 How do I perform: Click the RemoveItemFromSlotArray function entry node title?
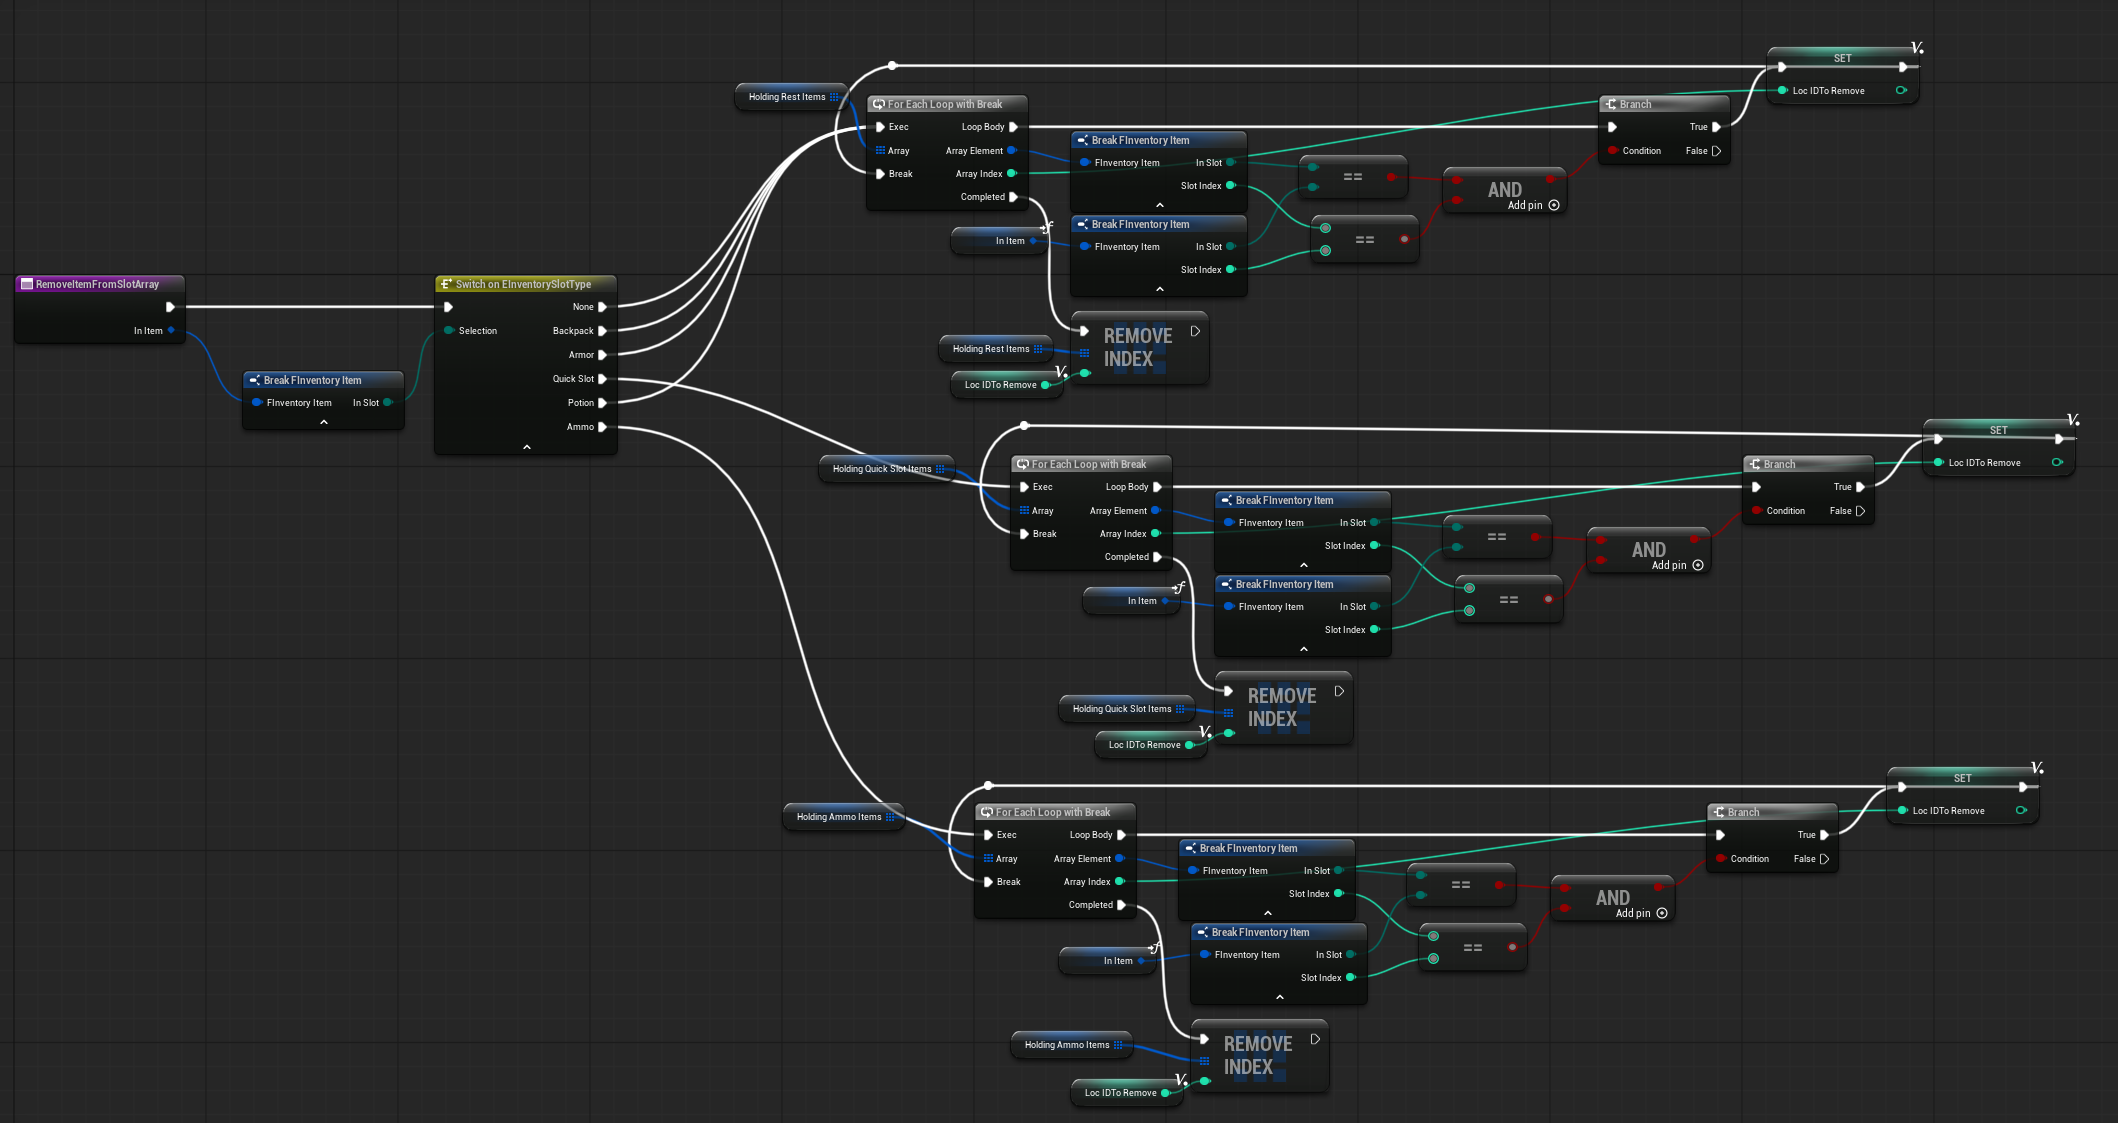click(97, 284)
